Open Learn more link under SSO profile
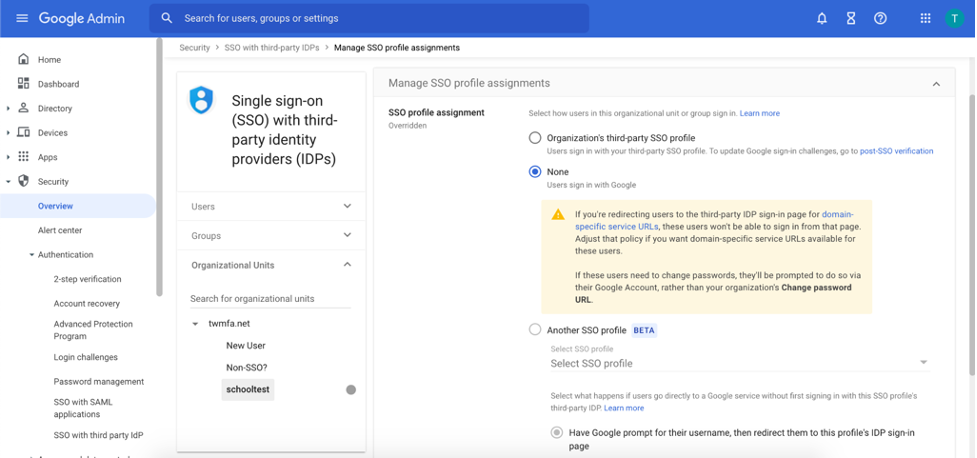 (x=624, y=408)
